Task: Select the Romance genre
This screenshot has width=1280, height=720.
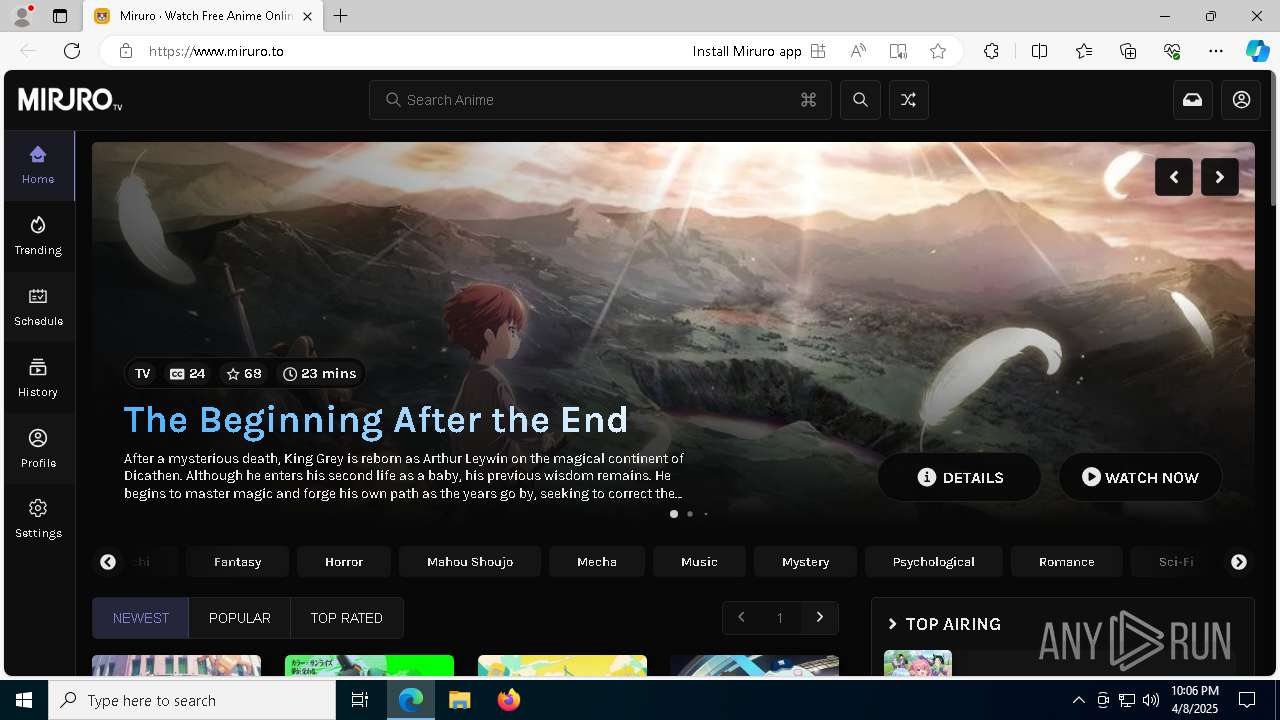Action: point(1067,562)
